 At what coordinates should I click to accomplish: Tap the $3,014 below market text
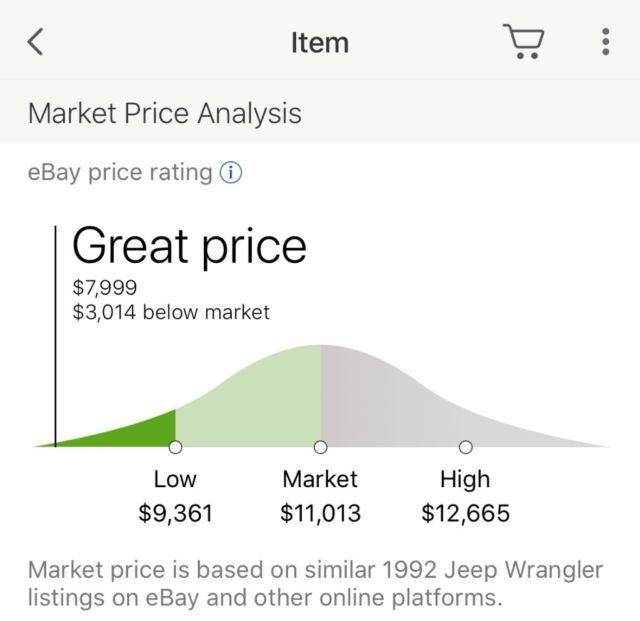[171, 312]
